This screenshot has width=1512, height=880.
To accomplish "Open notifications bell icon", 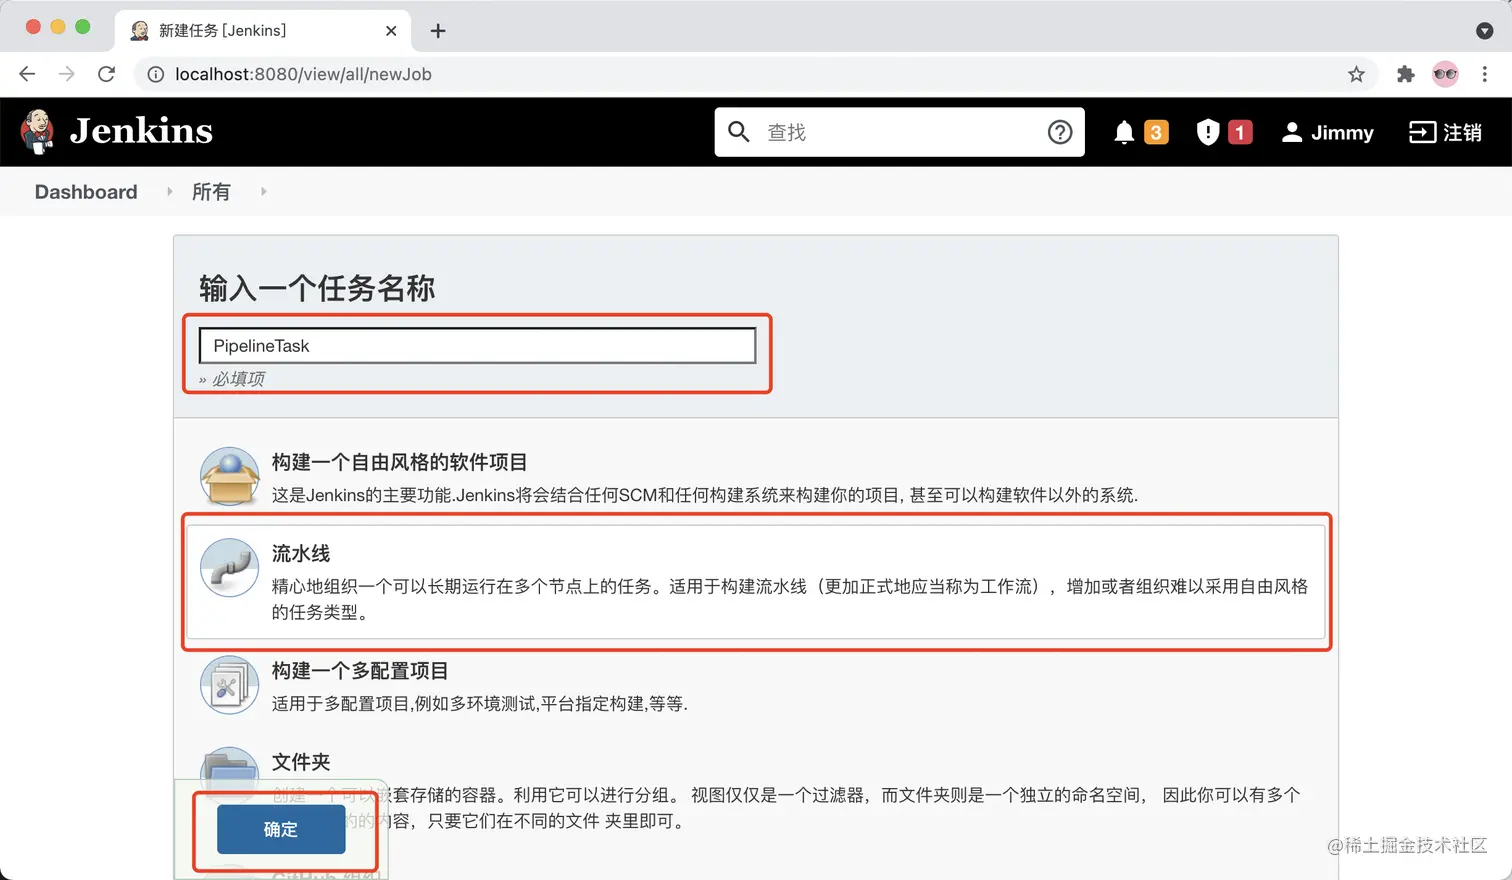I will coord(1124,132).
